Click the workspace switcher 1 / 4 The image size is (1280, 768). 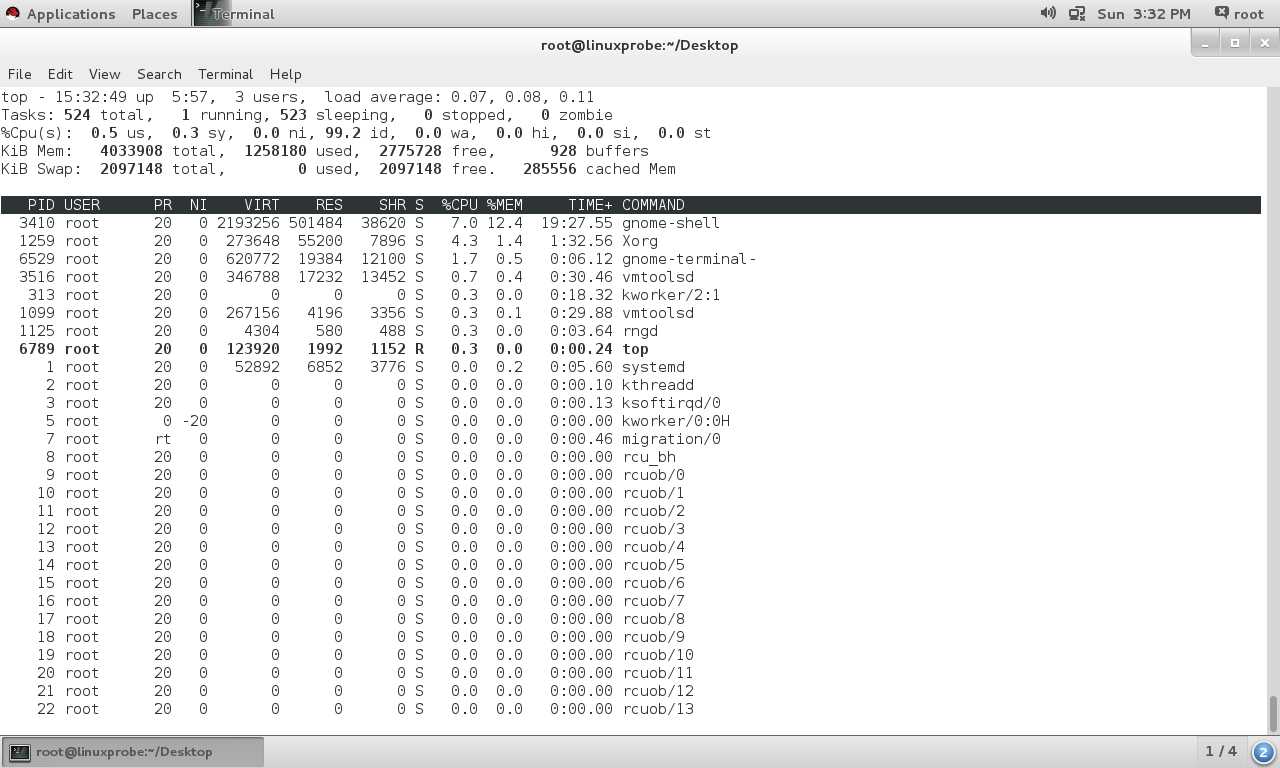(x=1221, y=751)
